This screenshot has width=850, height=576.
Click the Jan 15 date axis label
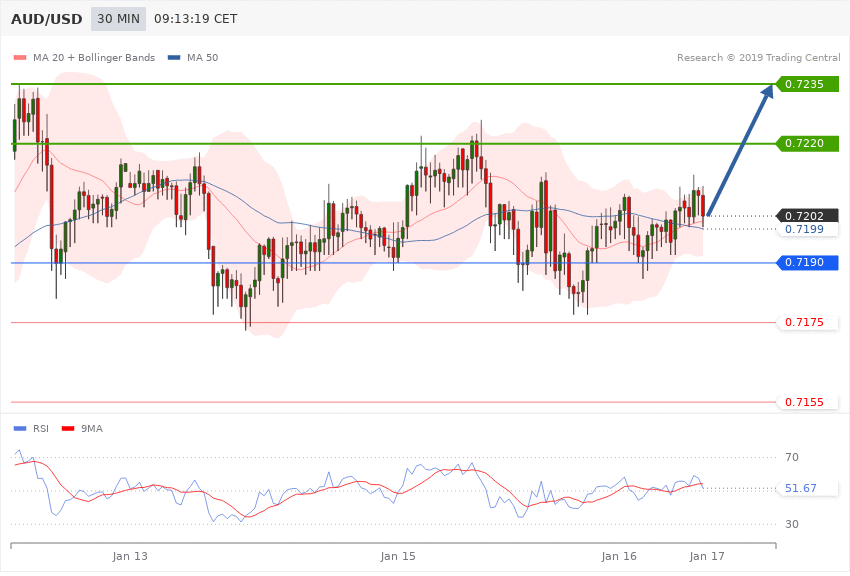click(x=398, y=556)
